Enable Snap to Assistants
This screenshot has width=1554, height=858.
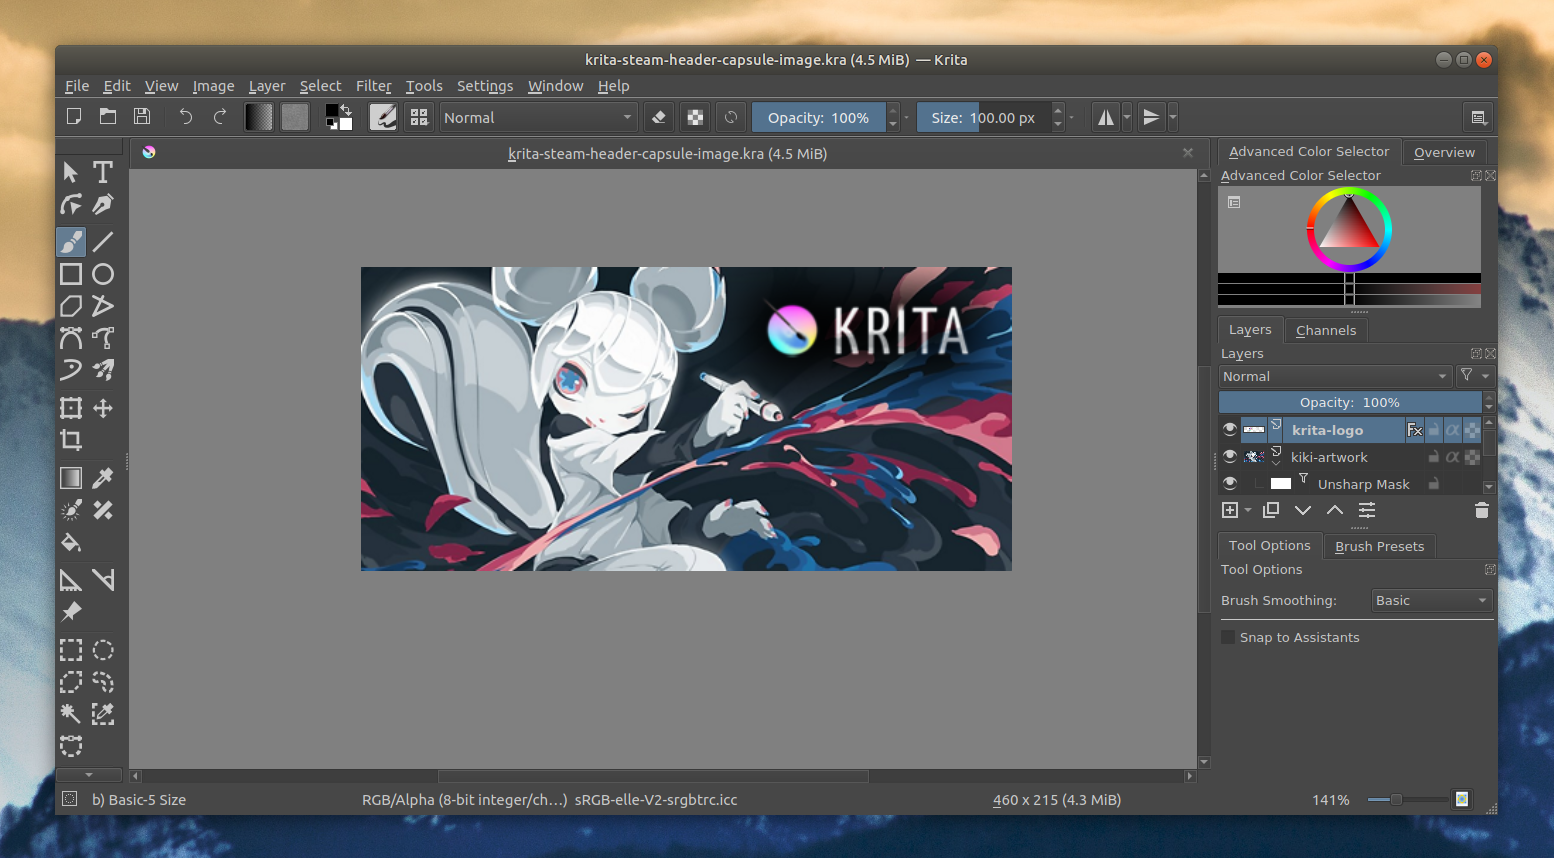pyautogui.click(x=1228, y=637)
